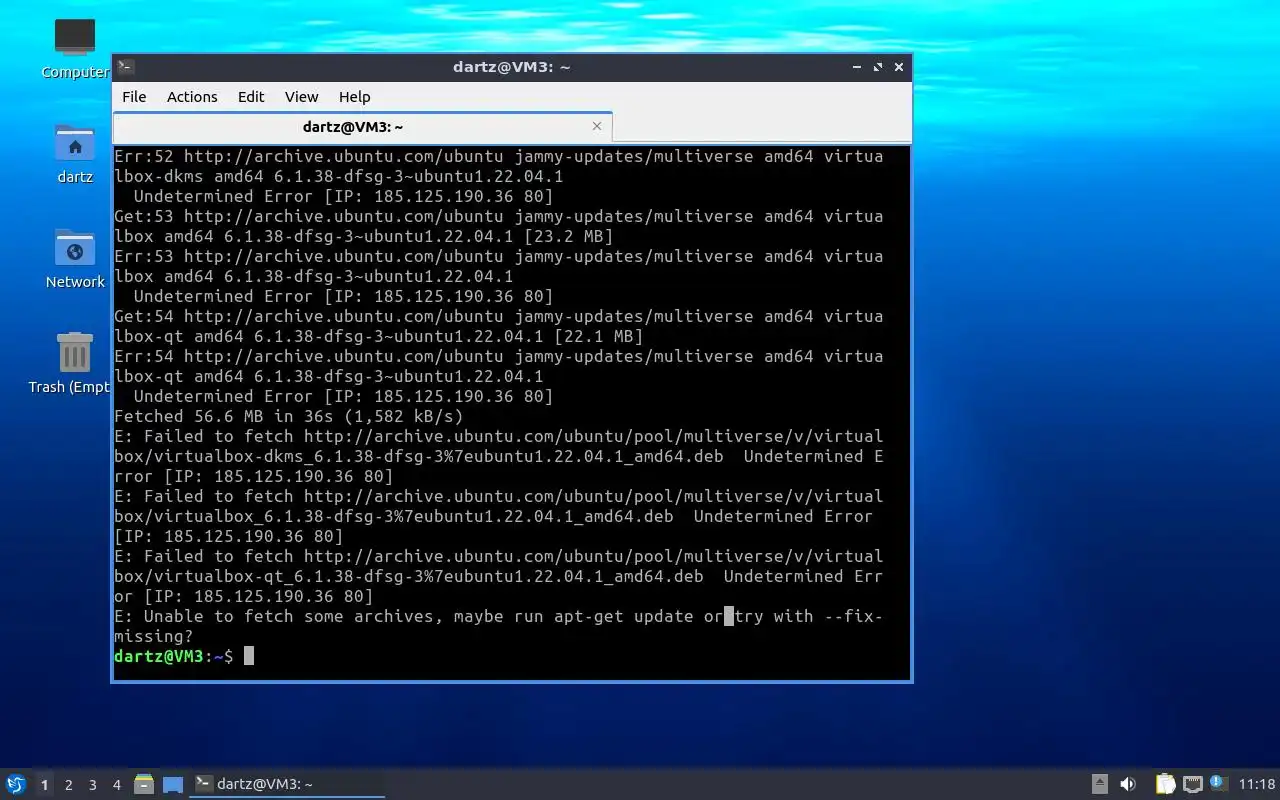The image size is (1280, 800).
Task: Open the Help menu in the terminal
Action: click(x=355, y=97)
